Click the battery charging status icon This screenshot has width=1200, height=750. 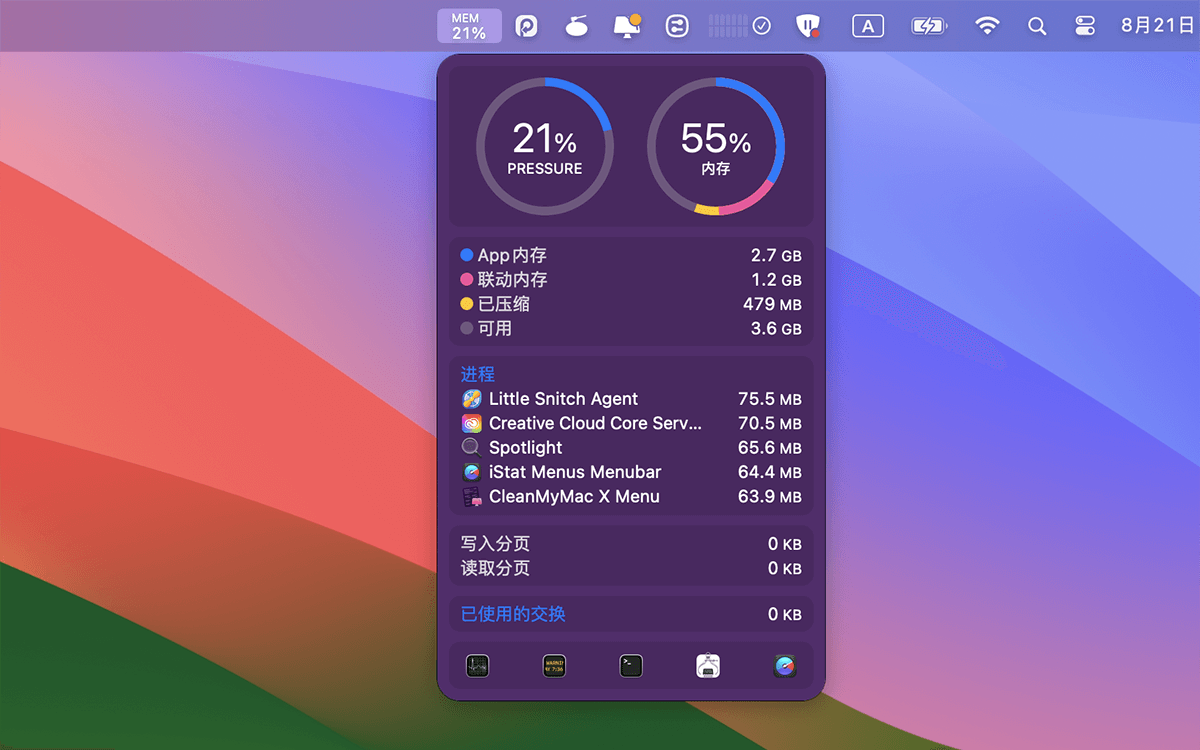[929, 26]
